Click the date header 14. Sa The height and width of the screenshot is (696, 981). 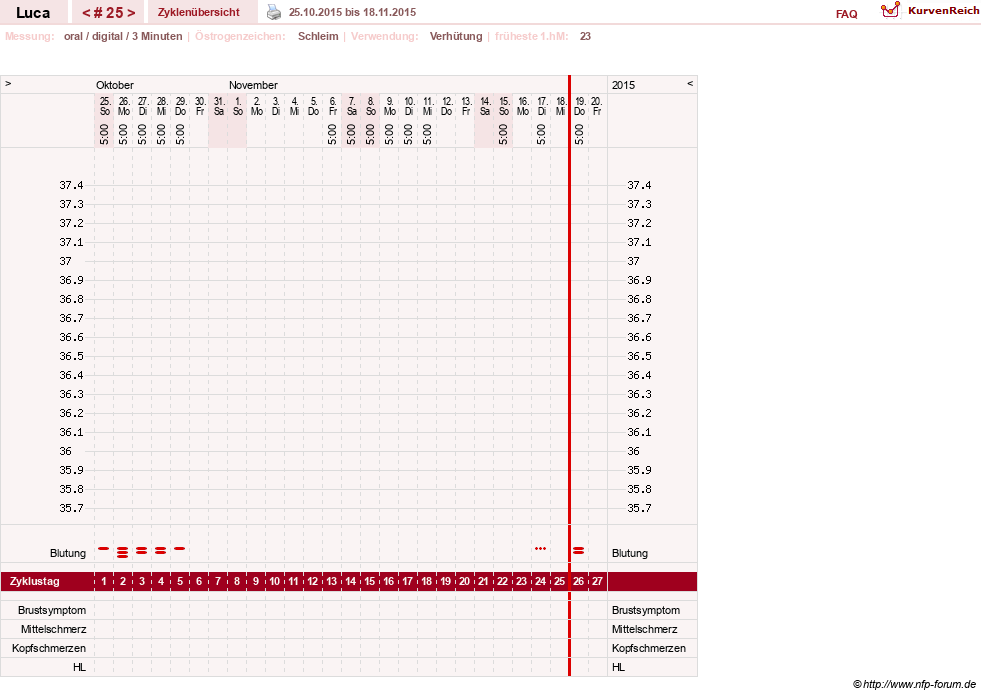485,106
